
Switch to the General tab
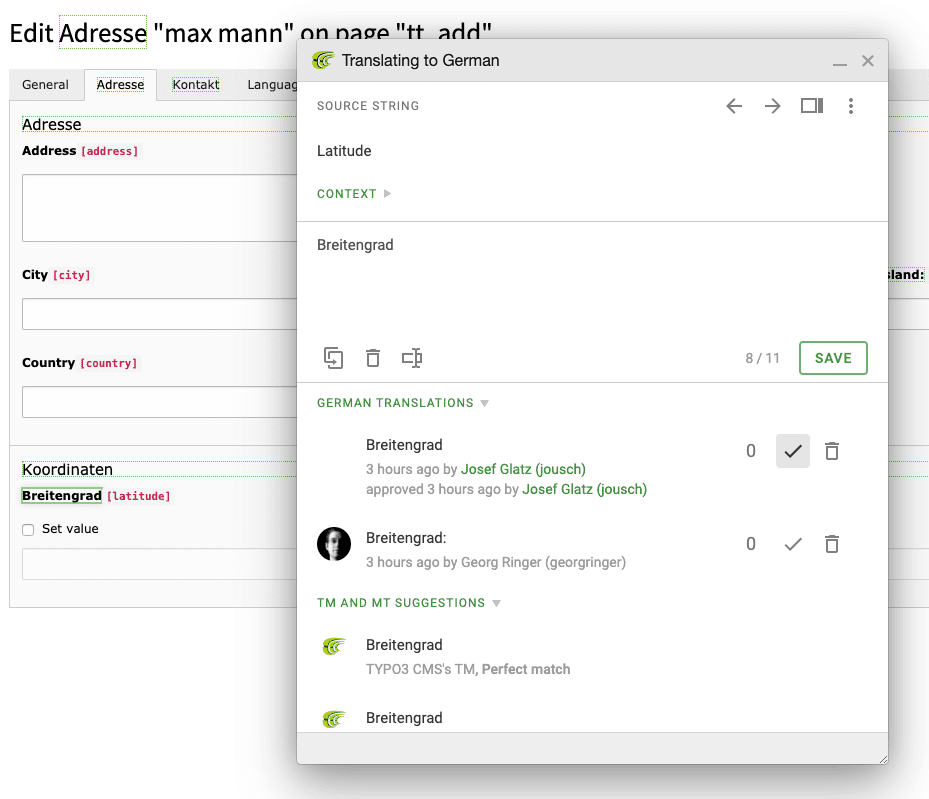click(46, 85)
